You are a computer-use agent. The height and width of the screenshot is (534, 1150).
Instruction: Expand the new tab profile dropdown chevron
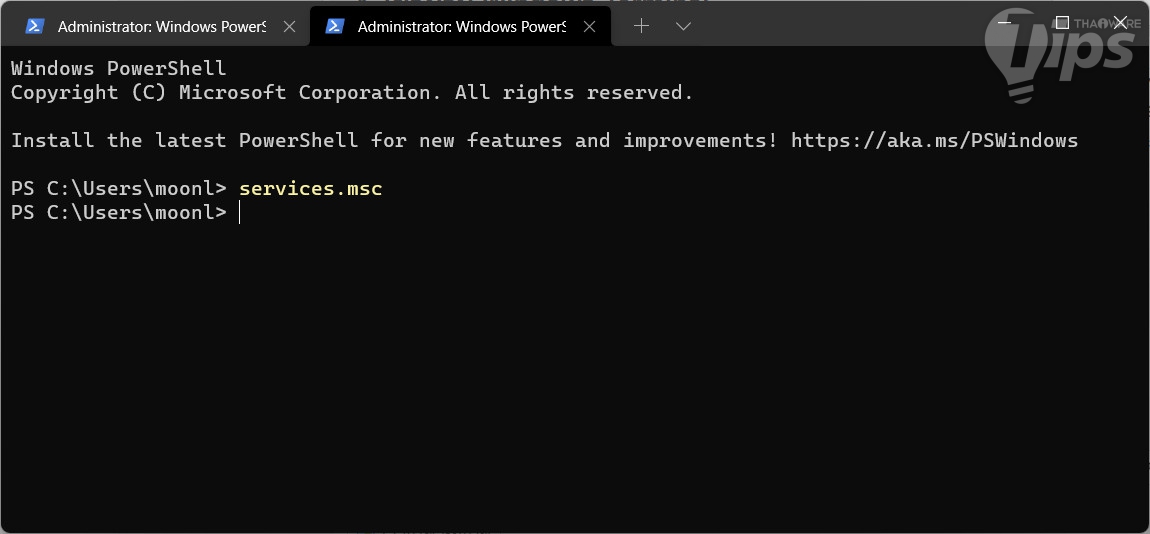tap(684, 27)
